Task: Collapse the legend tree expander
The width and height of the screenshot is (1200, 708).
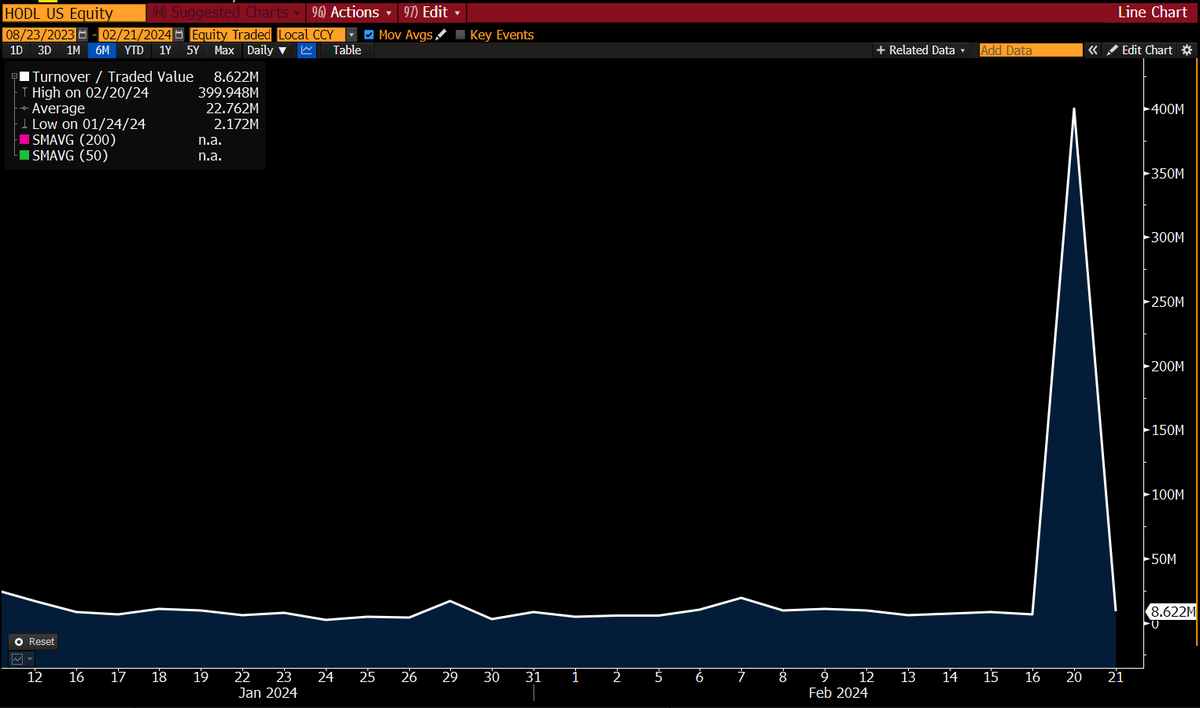Action: click(x=14, y=77)
